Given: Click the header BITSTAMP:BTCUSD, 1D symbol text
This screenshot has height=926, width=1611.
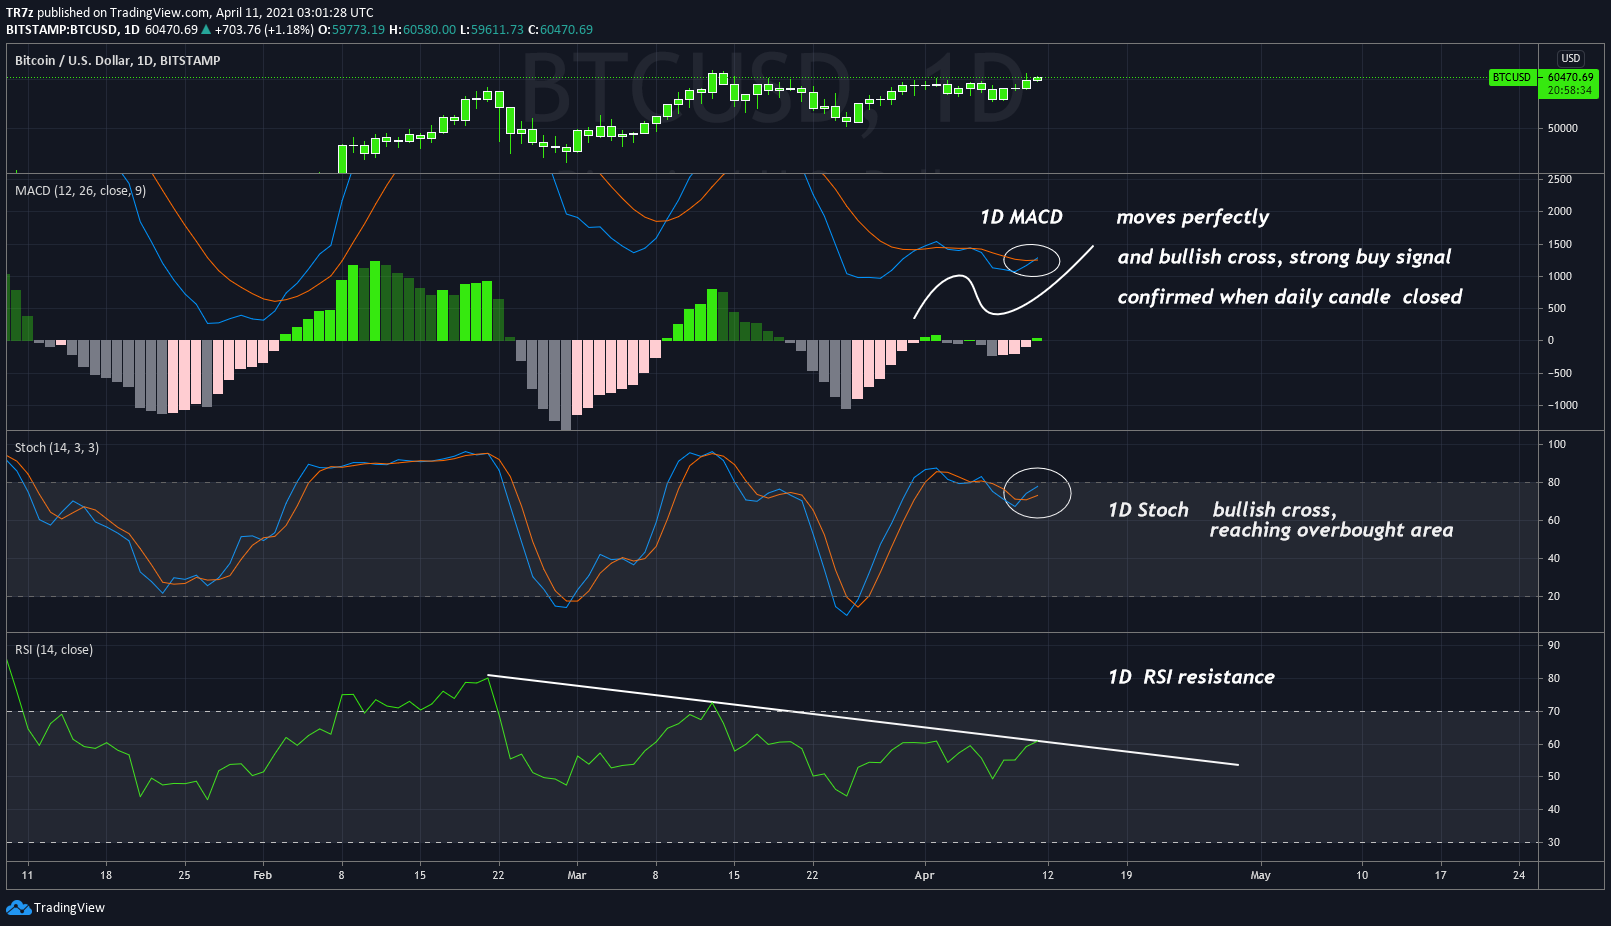Looking at the screenshot, I should click(72, 30).
